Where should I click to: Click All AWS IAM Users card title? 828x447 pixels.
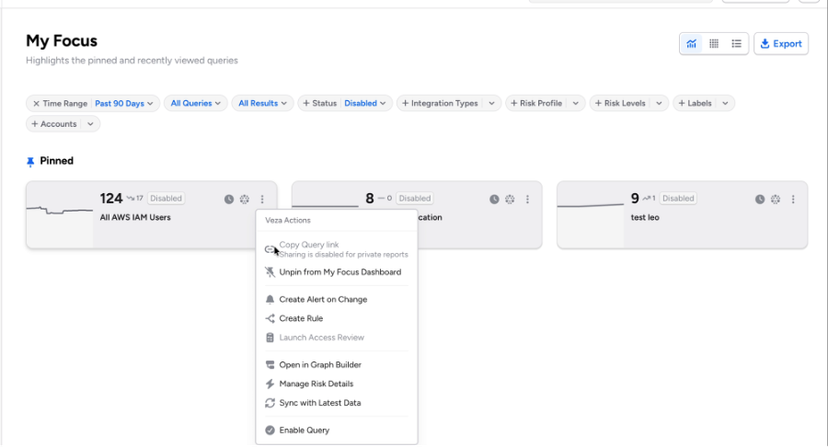[135, 218]
